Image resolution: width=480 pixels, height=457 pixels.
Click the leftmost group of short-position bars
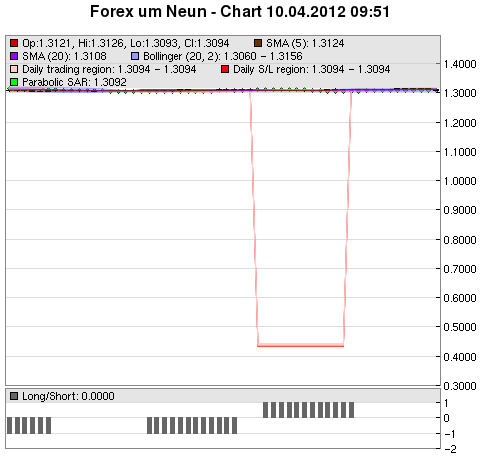pyautogui.click(x=29, y=426)
